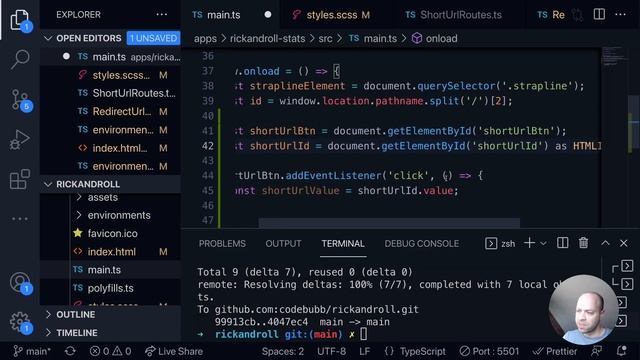The height and width of the screenshot is (360, 640).
Task: Open the Search view in activity bar
Action: (20, 59)
